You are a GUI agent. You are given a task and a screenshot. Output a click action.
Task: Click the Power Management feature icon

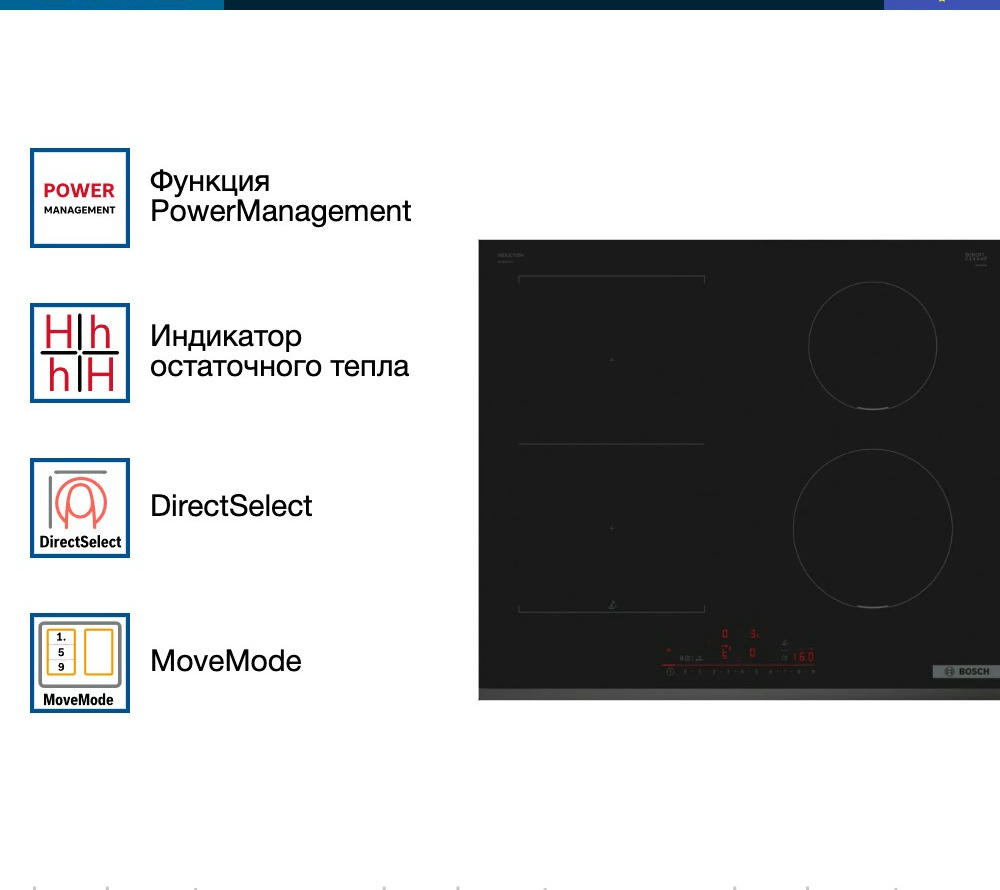(x=80, y=198)
